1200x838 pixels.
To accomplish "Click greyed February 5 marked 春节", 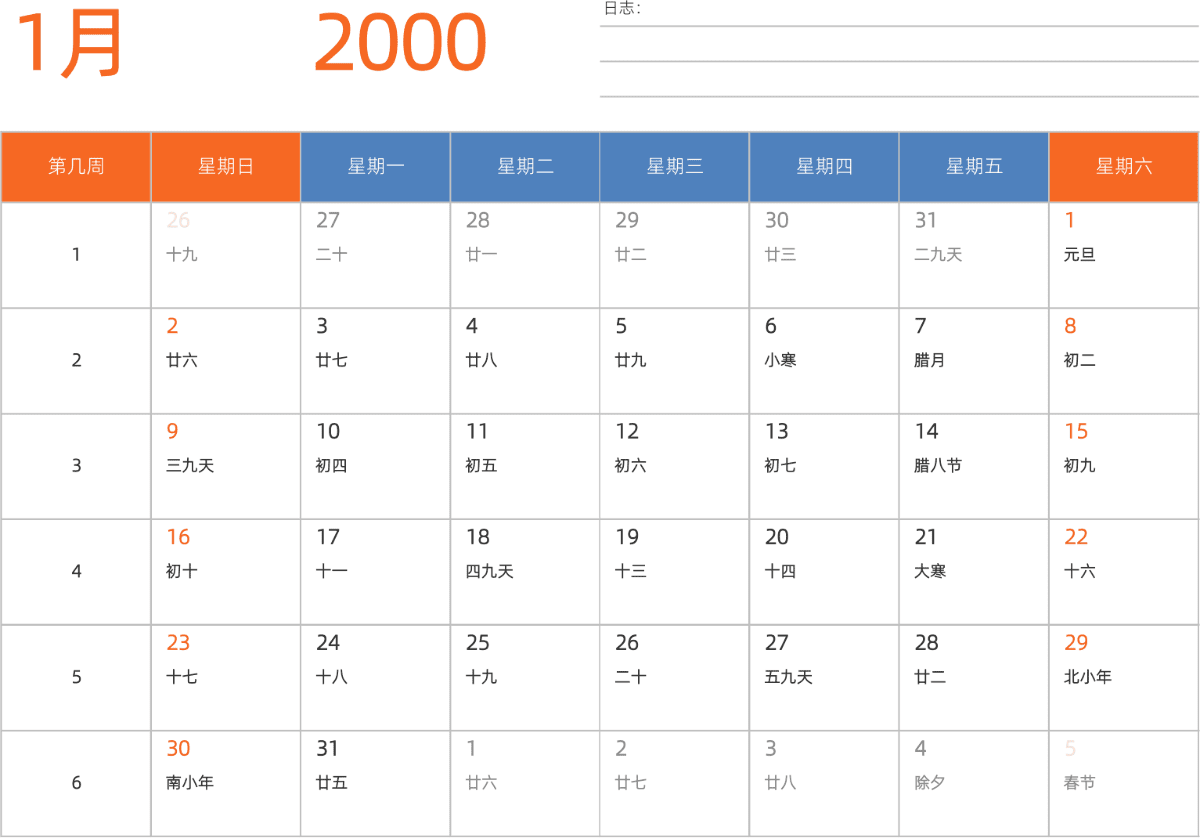I will [x=1124, y=783].
